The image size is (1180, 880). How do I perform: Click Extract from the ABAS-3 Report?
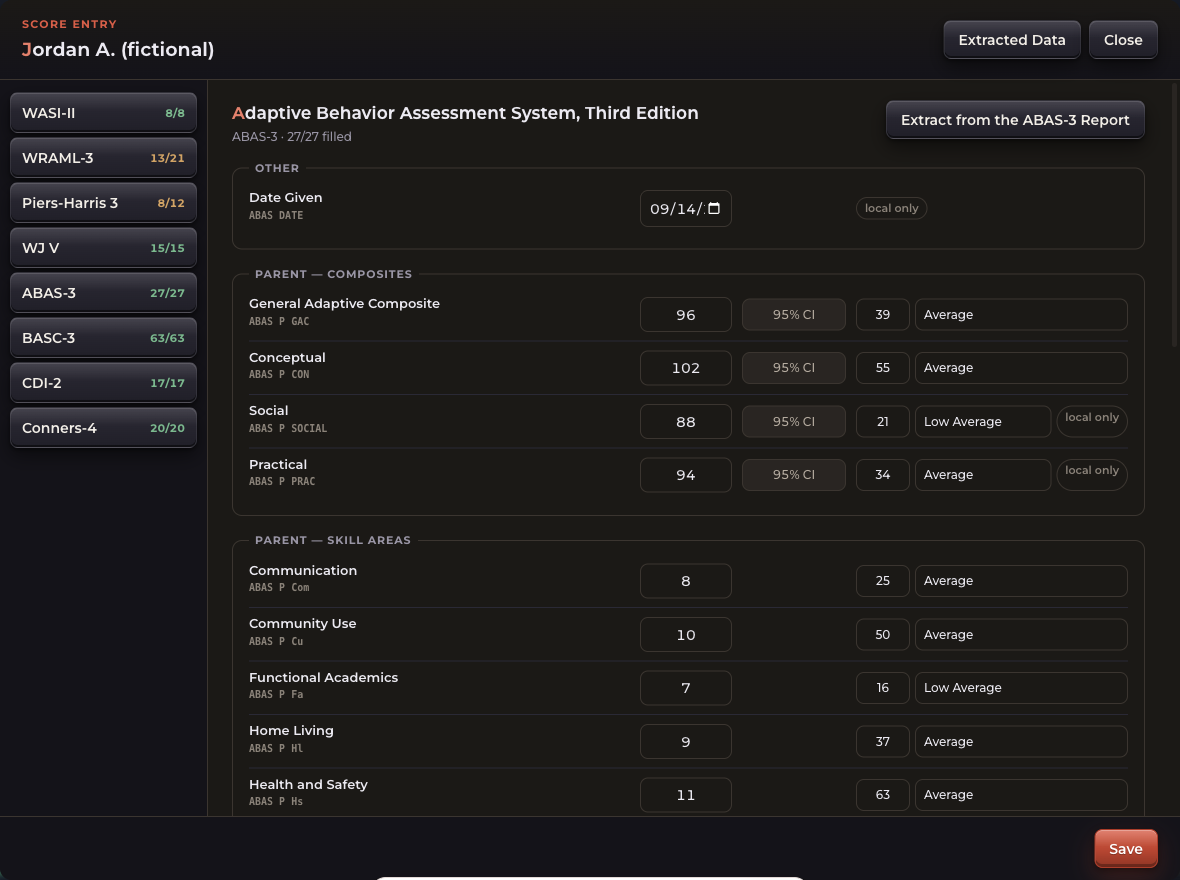1014,120
